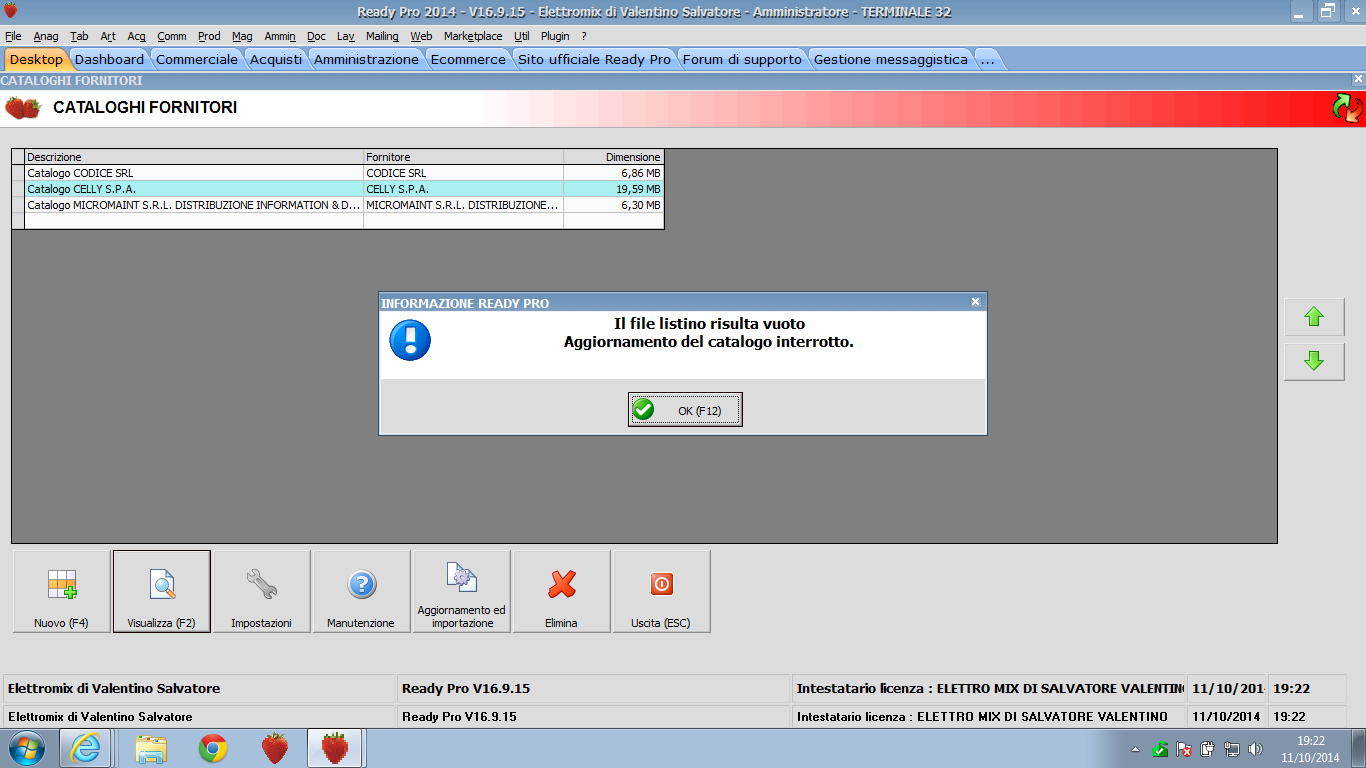Open the Acquisti tab
Image resolution: width=1366 pixels, height=768 pixels.
click(276, 59)
